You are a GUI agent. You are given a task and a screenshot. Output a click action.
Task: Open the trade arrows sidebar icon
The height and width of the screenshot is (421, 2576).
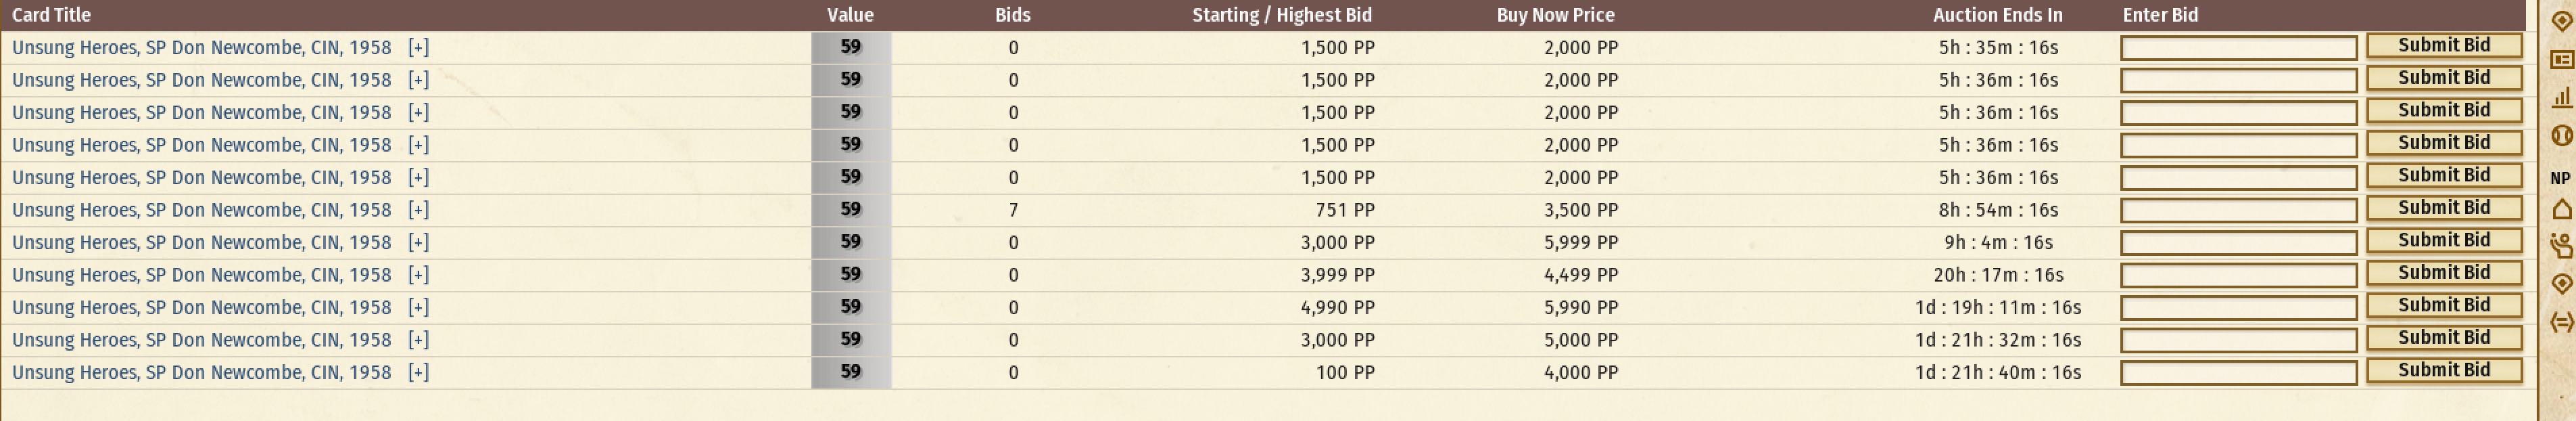click(2562, 322)
